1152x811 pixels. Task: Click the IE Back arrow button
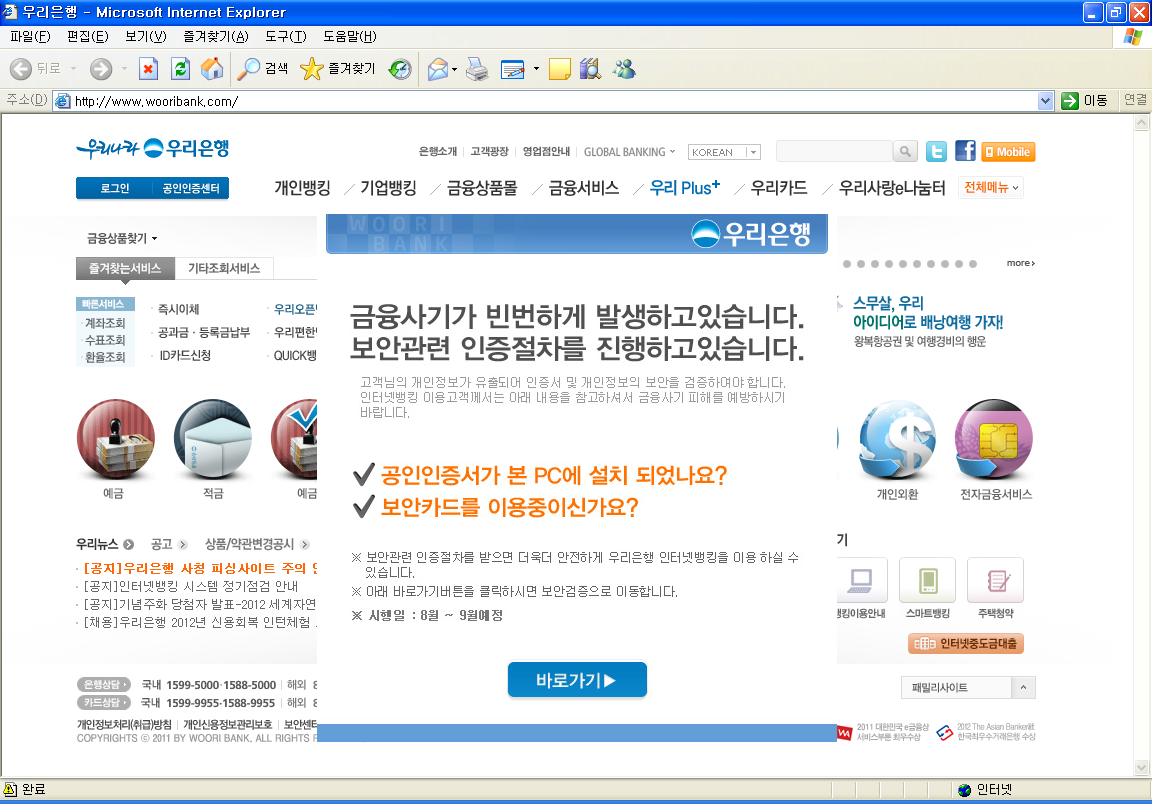click(x=21, y=69)
